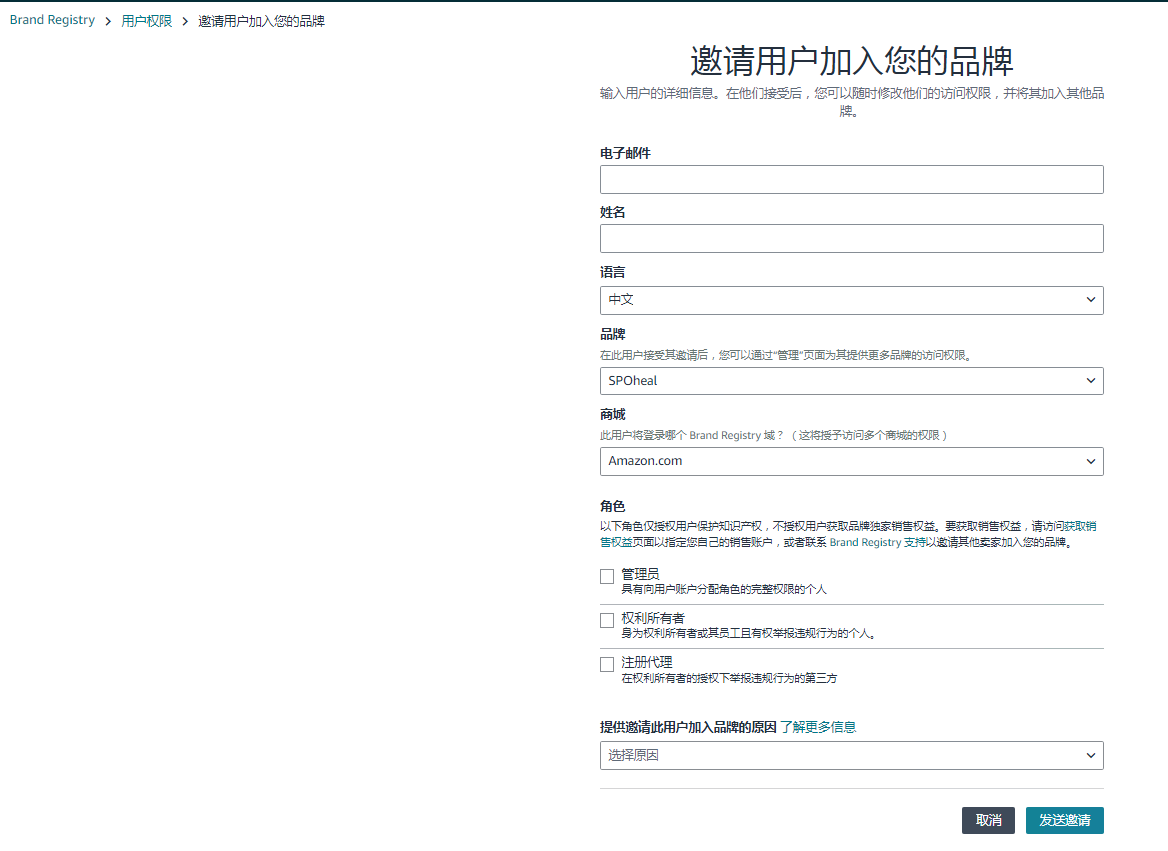
Task: Click the 管理员 role label text
Action: pyautogui.click(x=640, y=574)
